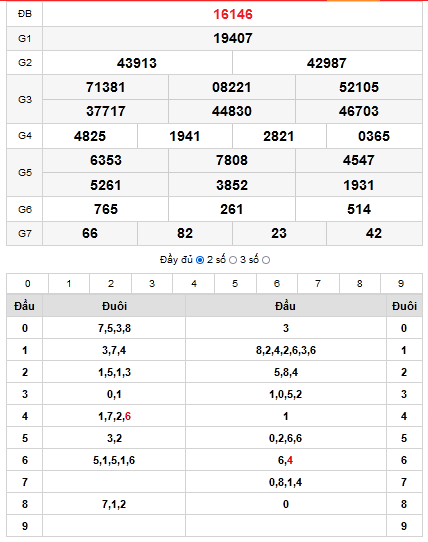Choose digit 1 in the number filter row
The image size is (428, 542).
point(69,284)
